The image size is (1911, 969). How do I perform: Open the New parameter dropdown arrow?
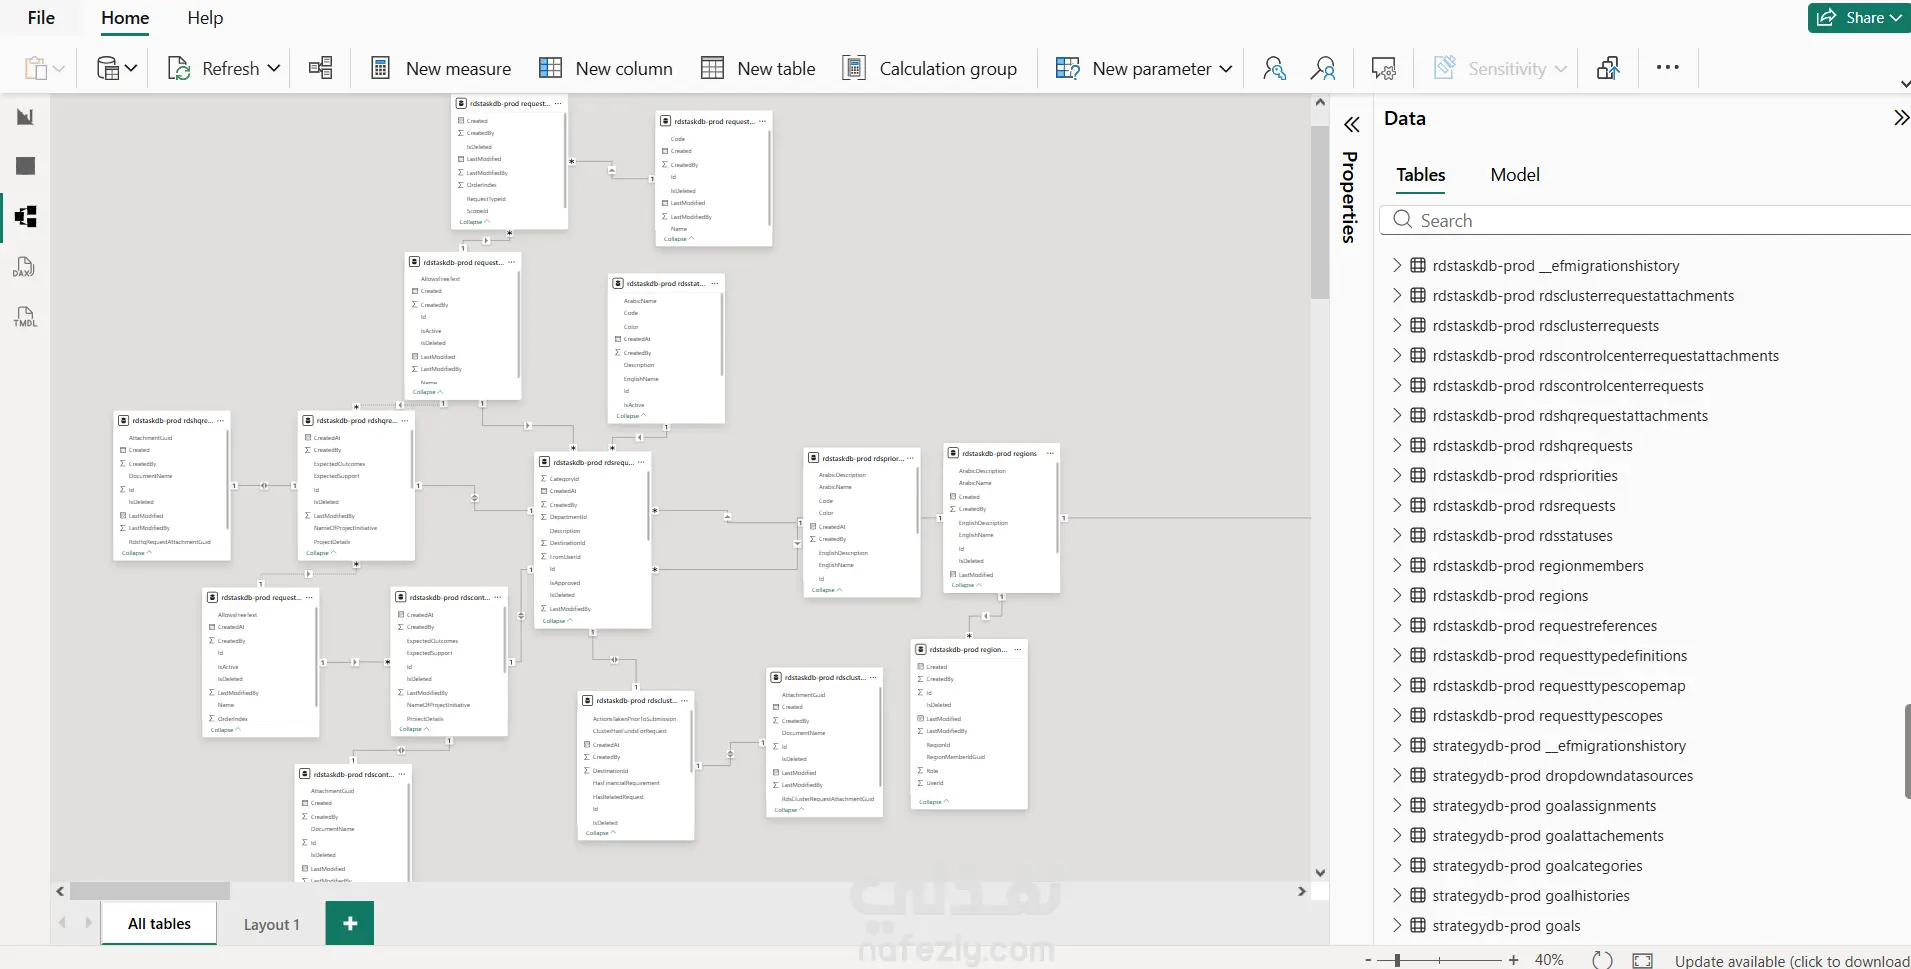point(1226,68)
